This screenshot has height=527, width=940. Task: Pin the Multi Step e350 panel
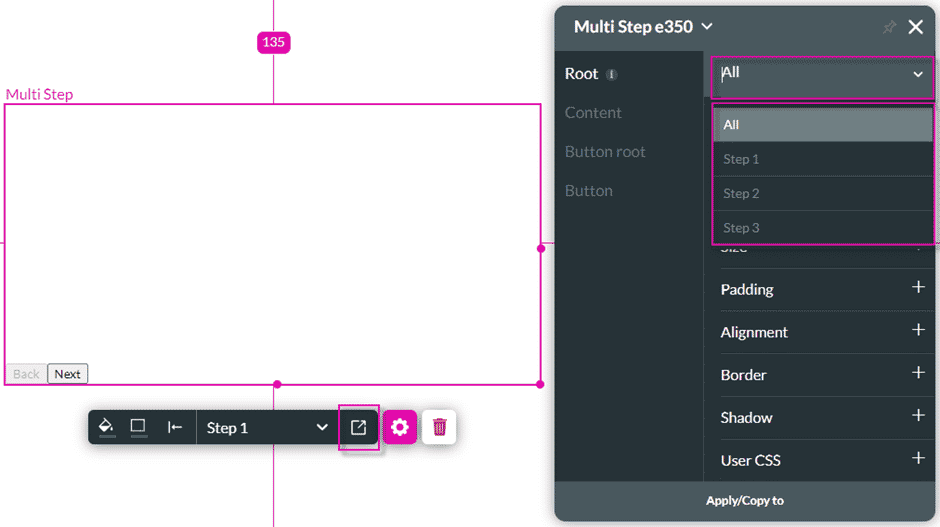(889, 27)
